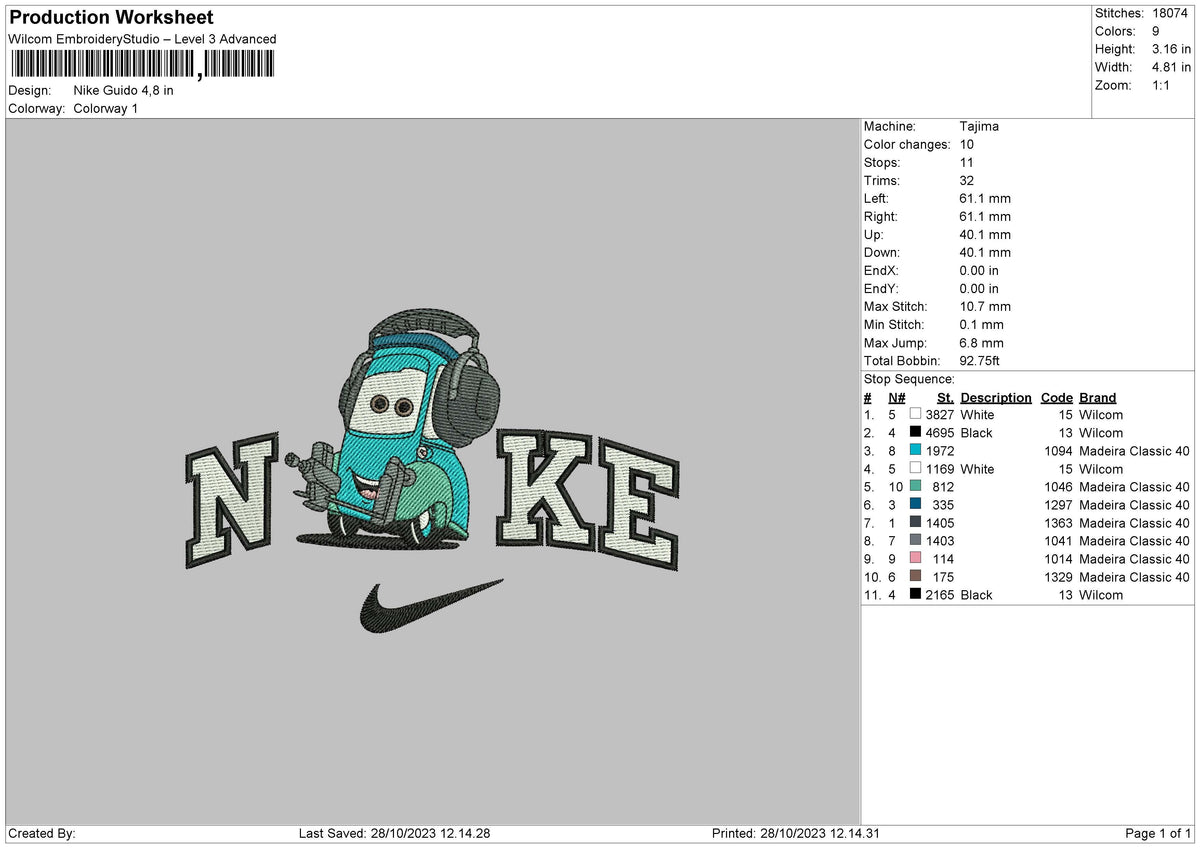Click the Brand column header
Screen dimensions: 1200x848
[1097, 397]
